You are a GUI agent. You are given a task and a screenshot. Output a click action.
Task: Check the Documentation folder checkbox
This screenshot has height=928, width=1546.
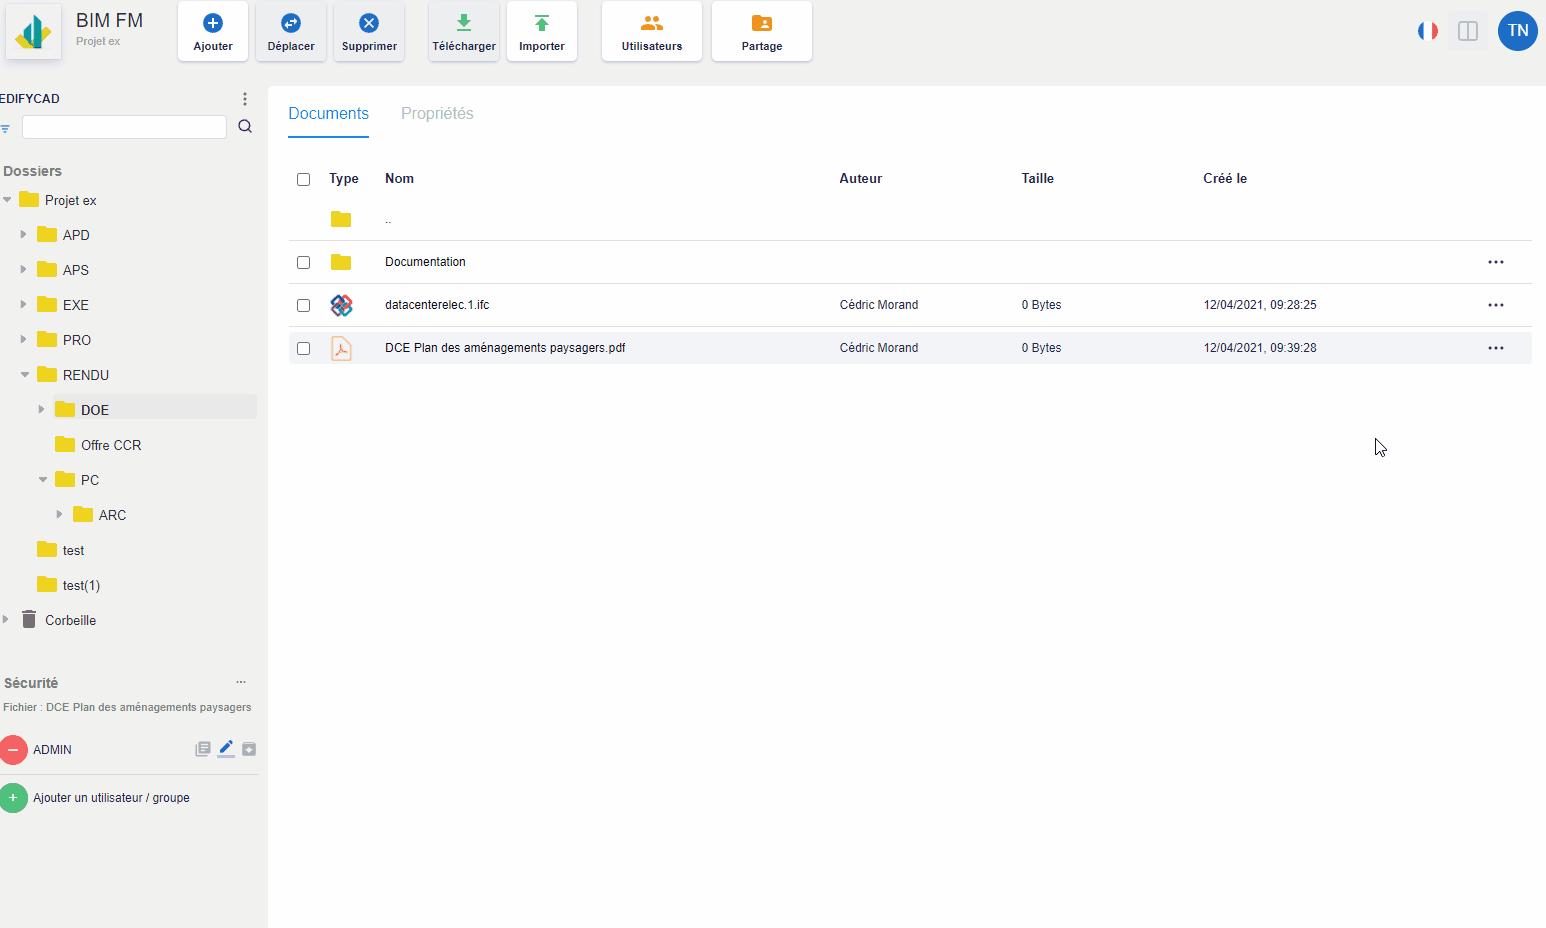click(303, 262)
